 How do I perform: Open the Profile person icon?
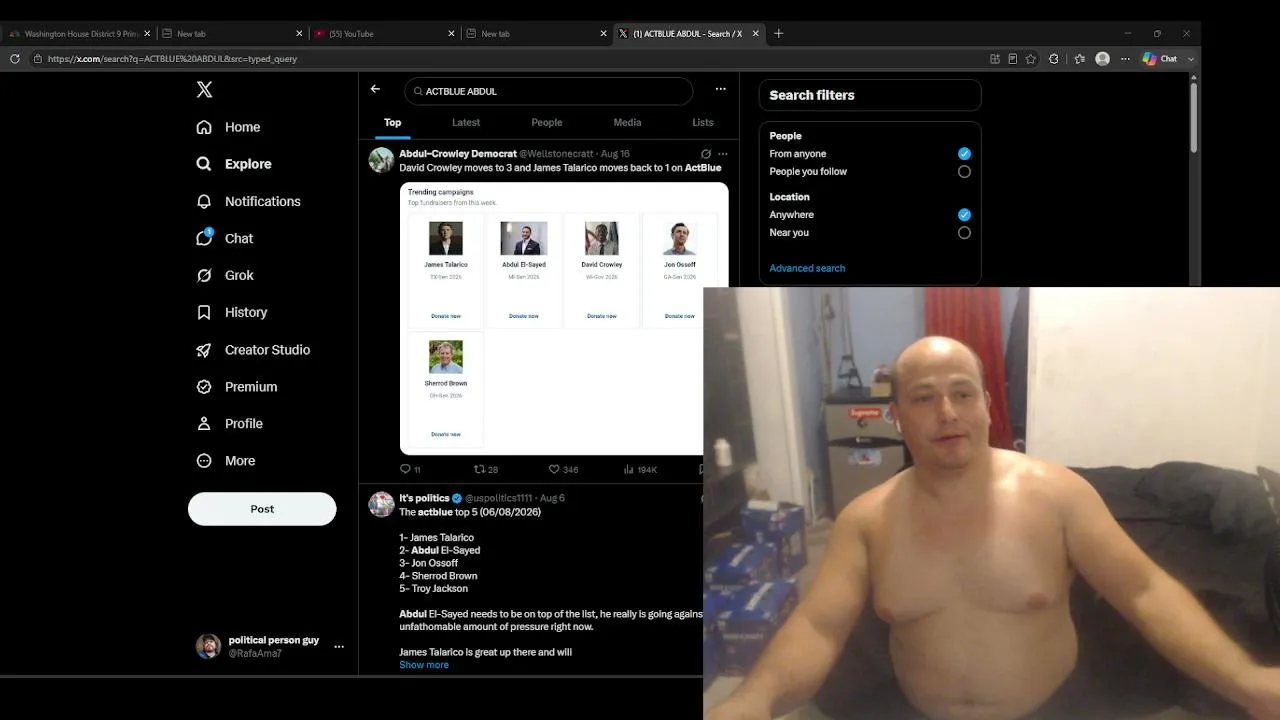click(x=204, y=424)
